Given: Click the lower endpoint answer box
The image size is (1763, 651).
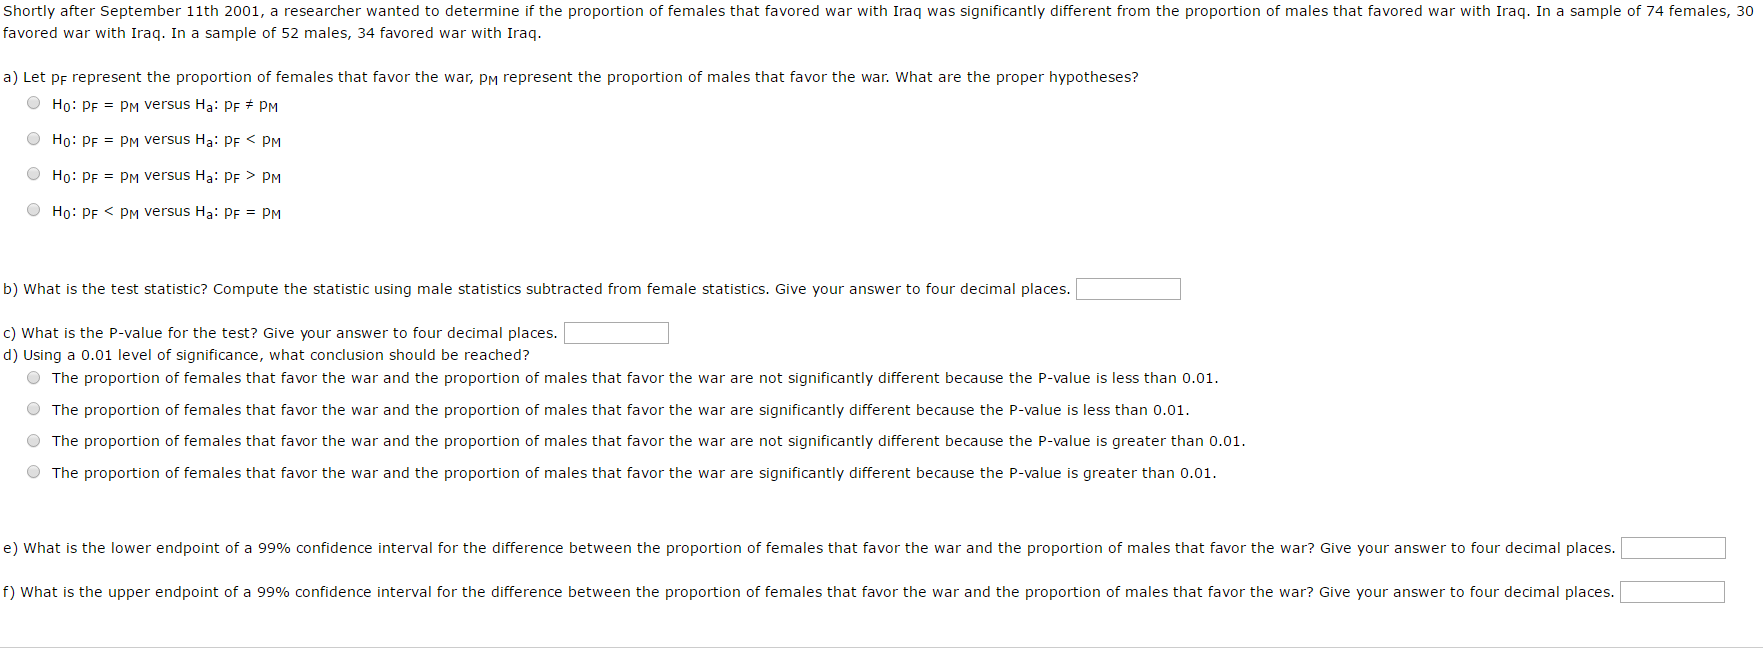Looking at the screenshot, I should click(x=1672, y=548).
